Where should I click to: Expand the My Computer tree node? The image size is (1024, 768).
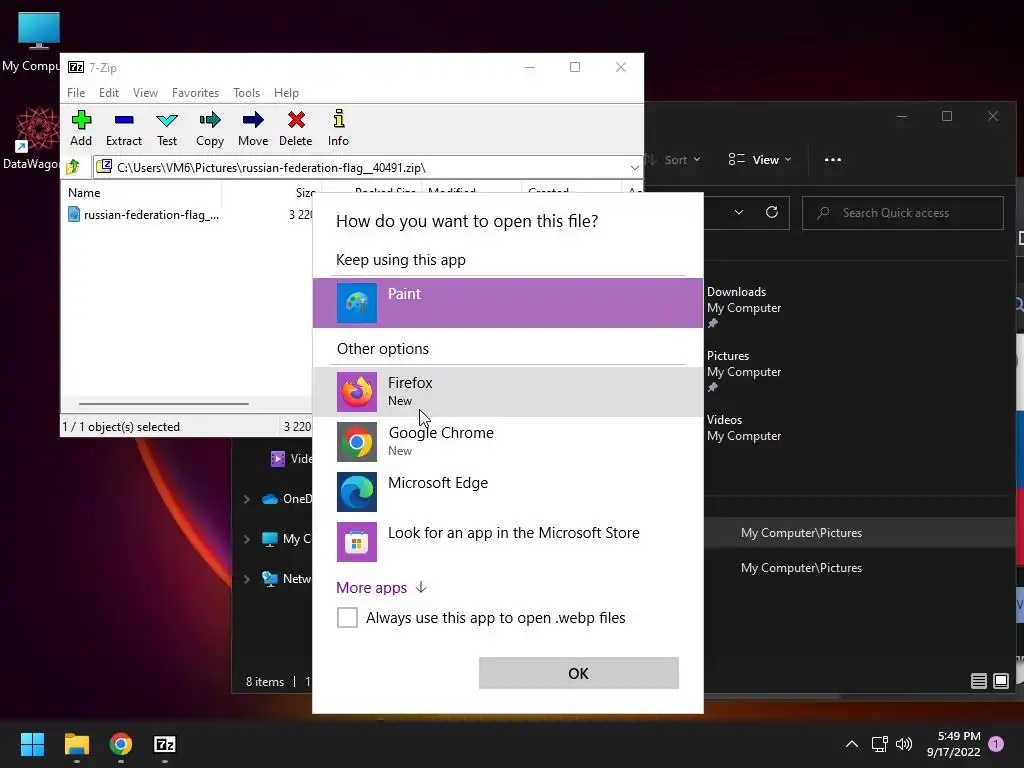point(247,539)
